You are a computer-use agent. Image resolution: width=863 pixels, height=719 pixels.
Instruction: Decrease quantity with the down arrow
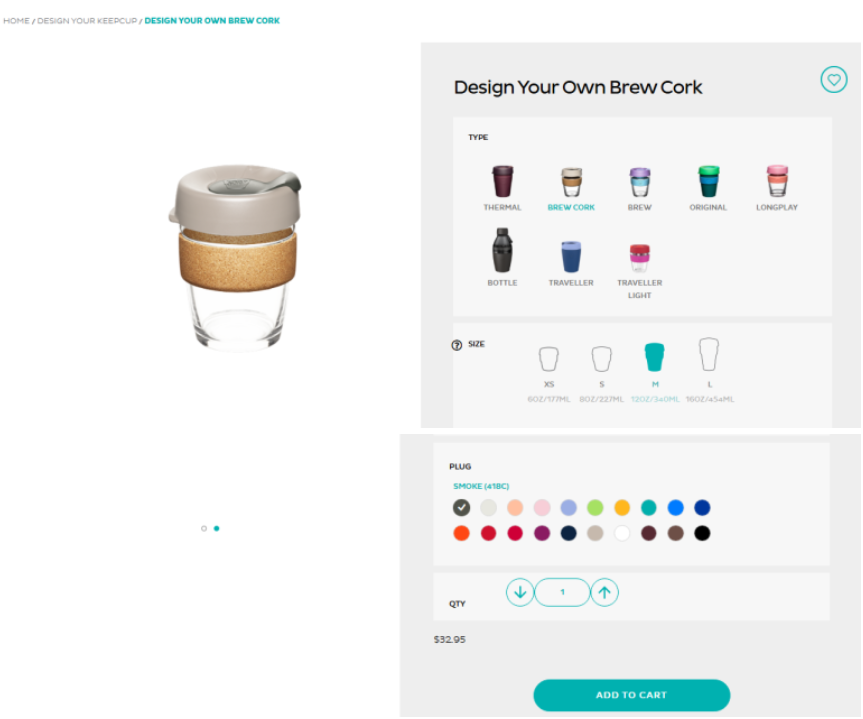pos(520,592)
